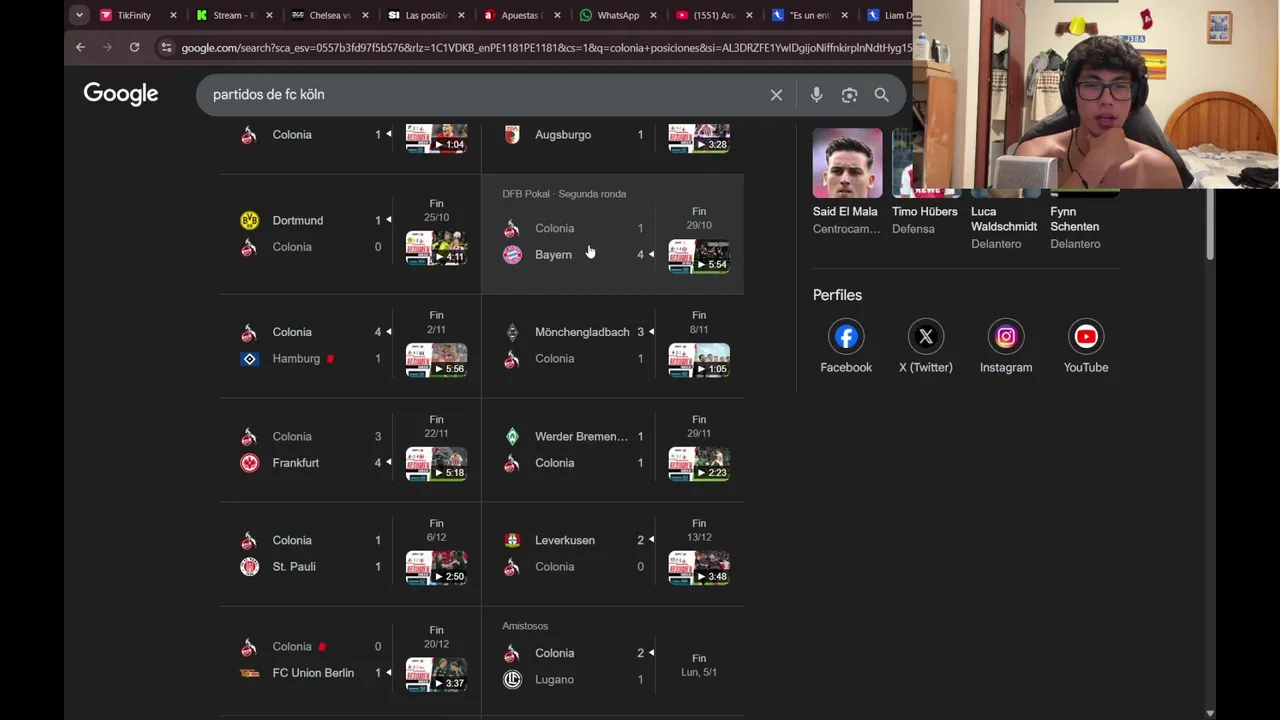
Task: Click the Augsburgo crest icon
Action: point(512,135)
